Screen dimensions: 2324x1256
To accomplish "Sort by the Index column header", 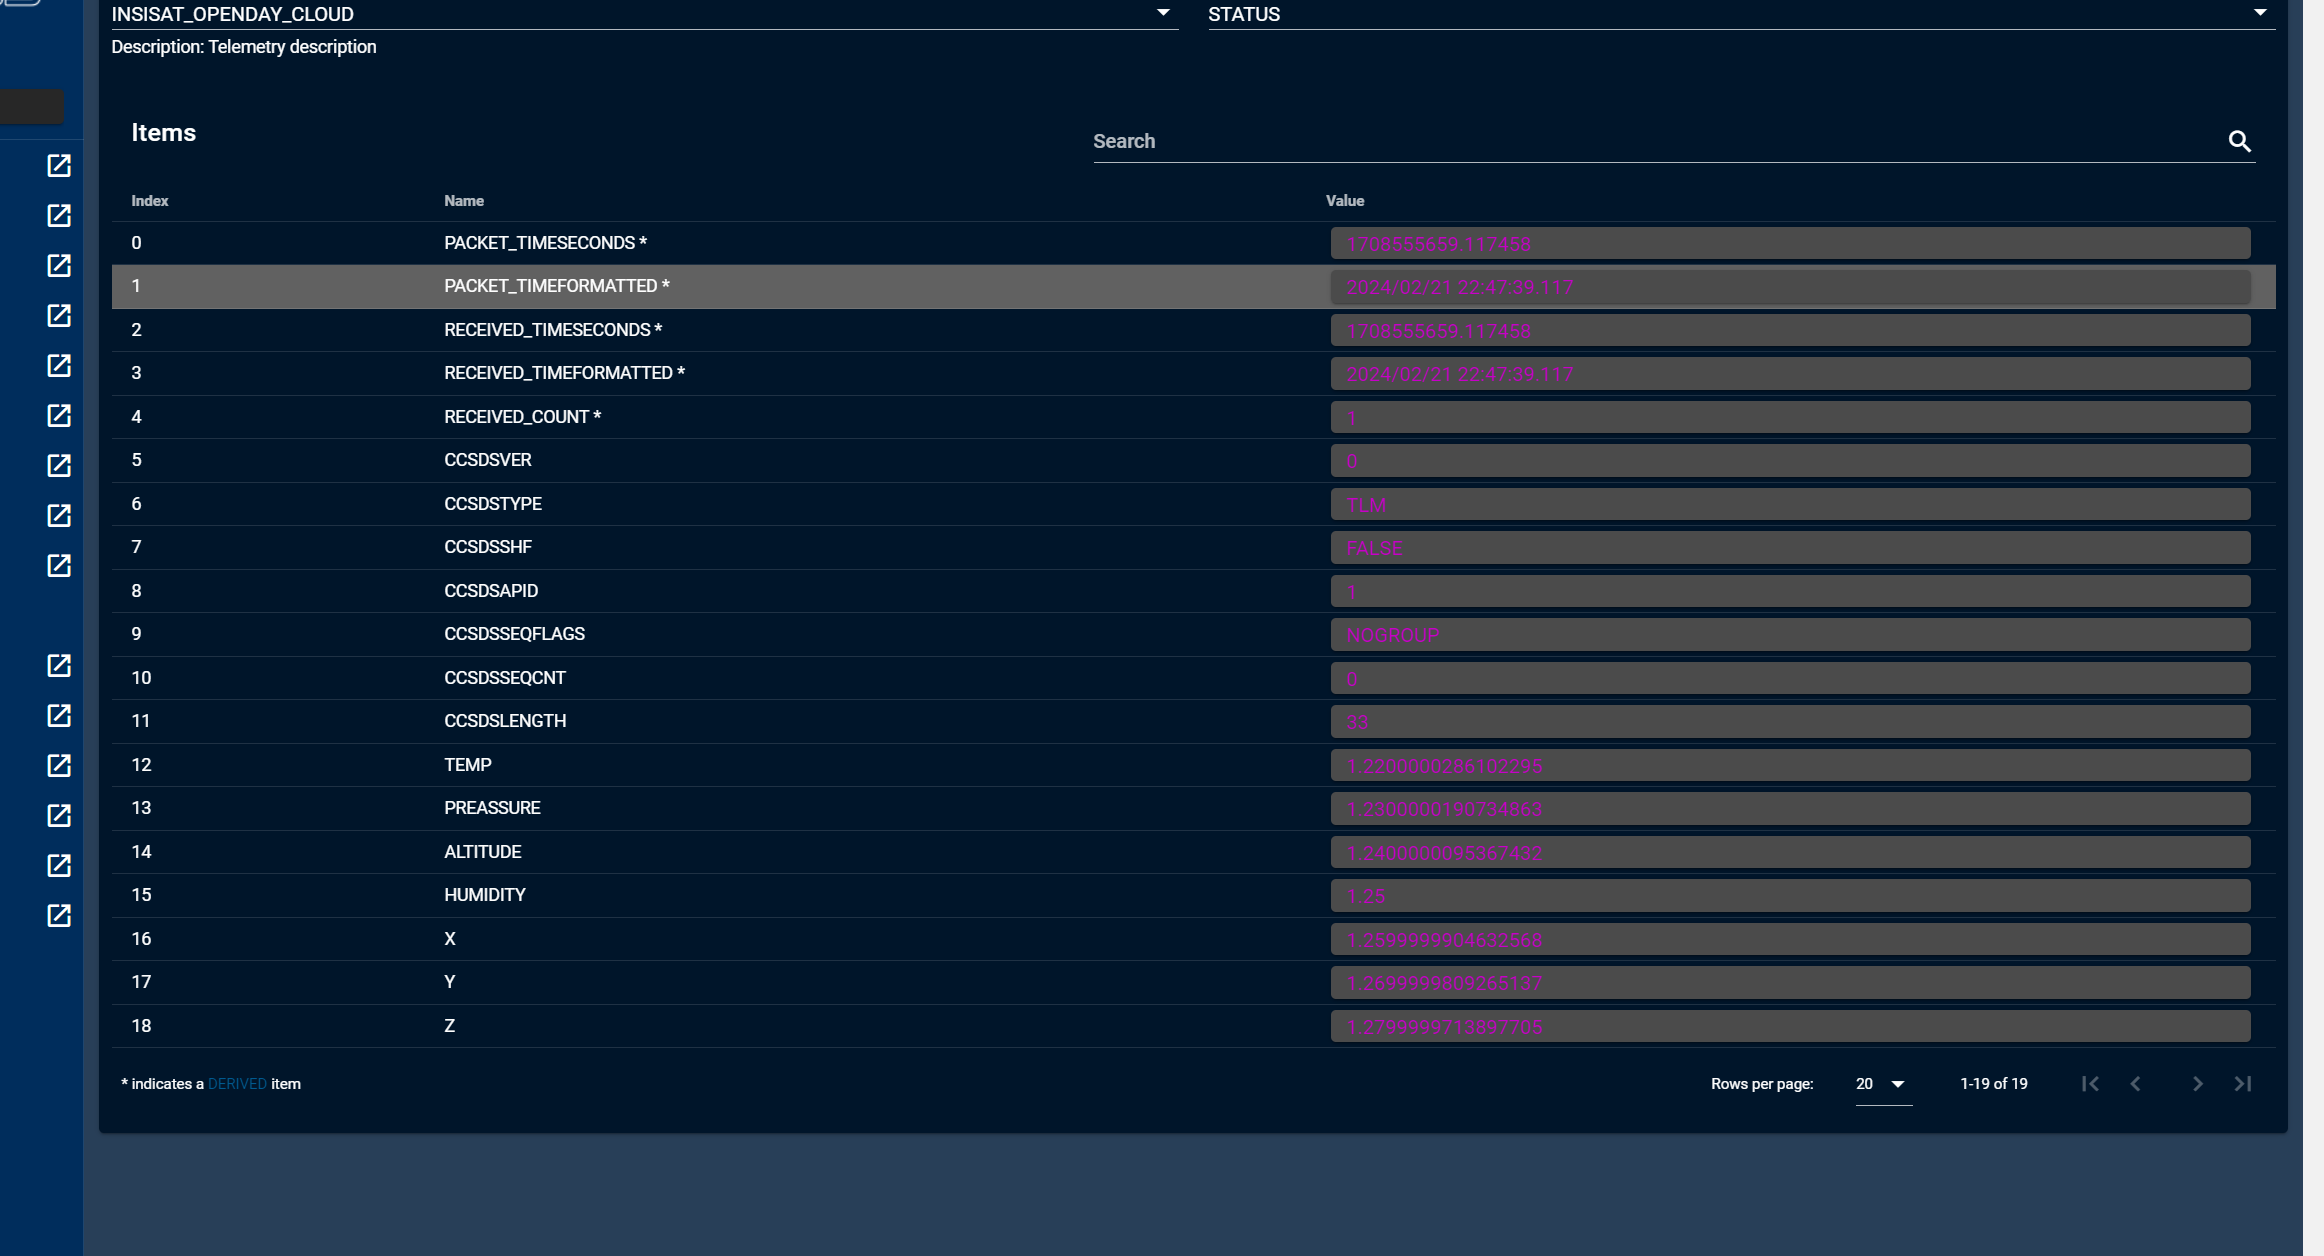I will (x=150, y=201).
